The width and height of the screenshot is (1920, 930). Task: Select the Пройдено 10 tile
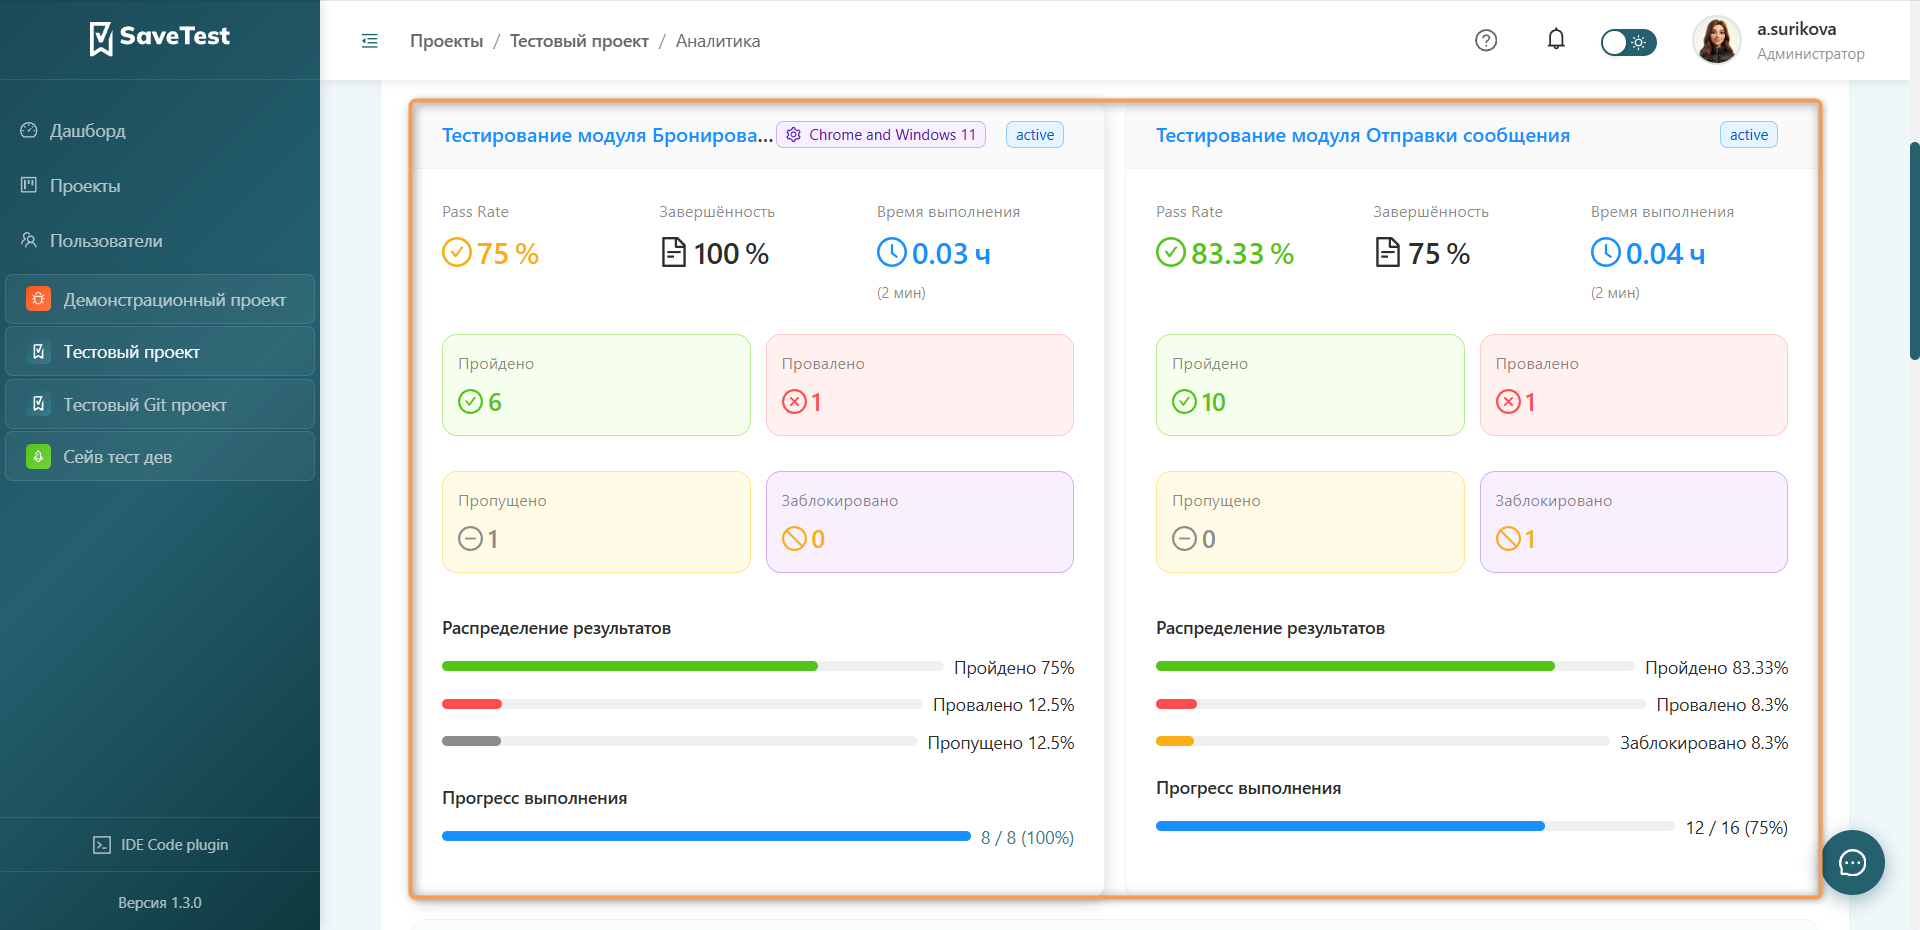click(x=1310, y=385)
